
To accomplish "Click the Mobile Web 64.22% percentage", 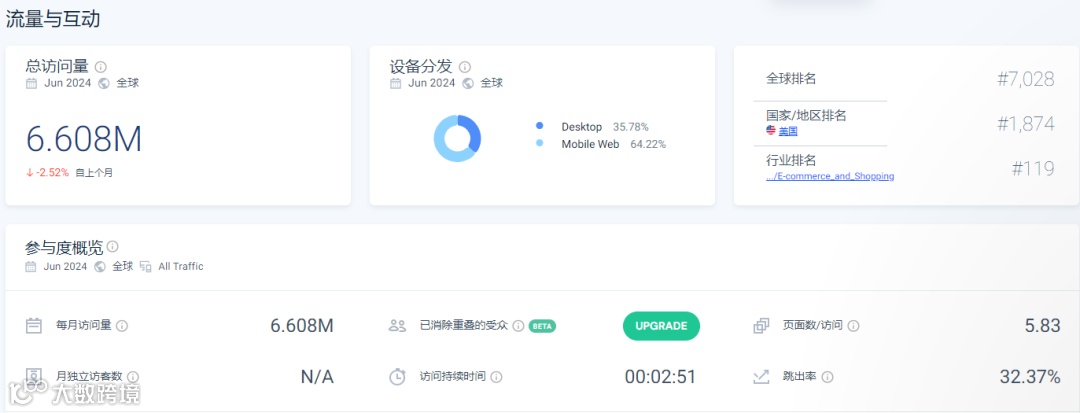I will (648, 145).
